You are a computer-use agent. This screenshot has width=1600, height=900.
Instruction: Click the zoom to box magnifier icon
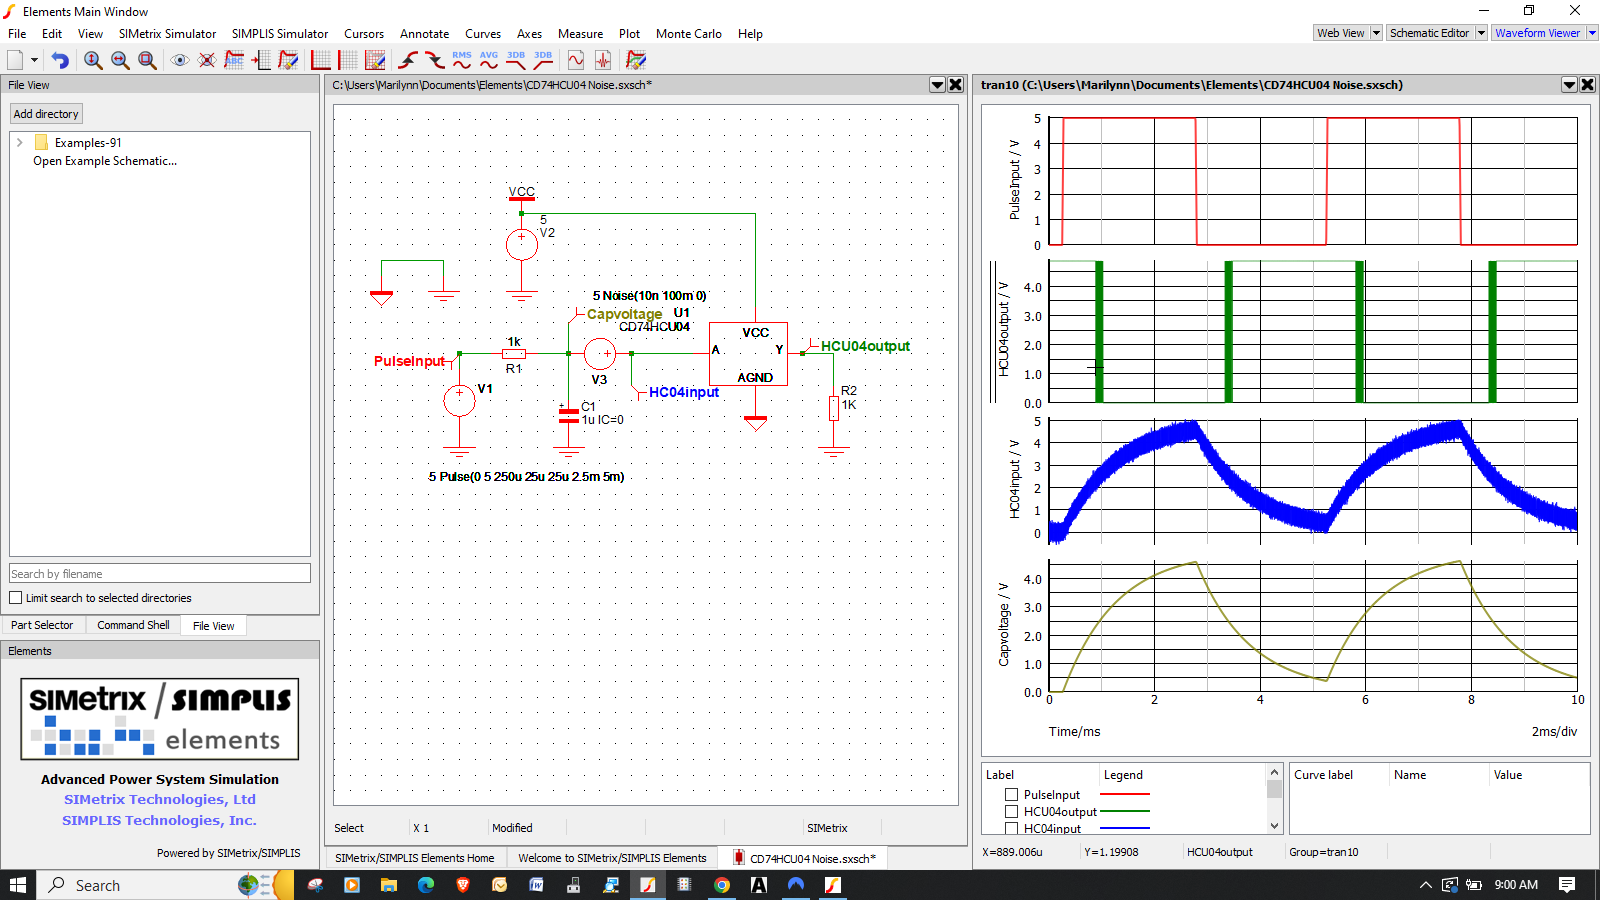(147, 60)
